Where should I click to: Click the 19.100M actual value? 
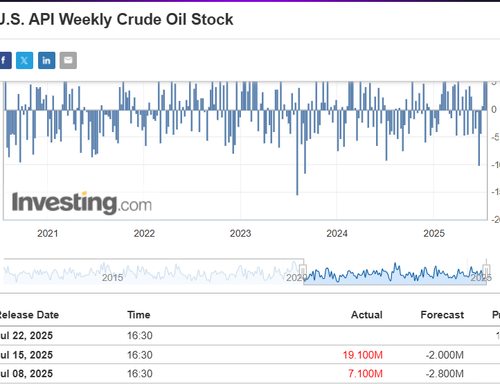pyautogui.click(x=363, y=355)
